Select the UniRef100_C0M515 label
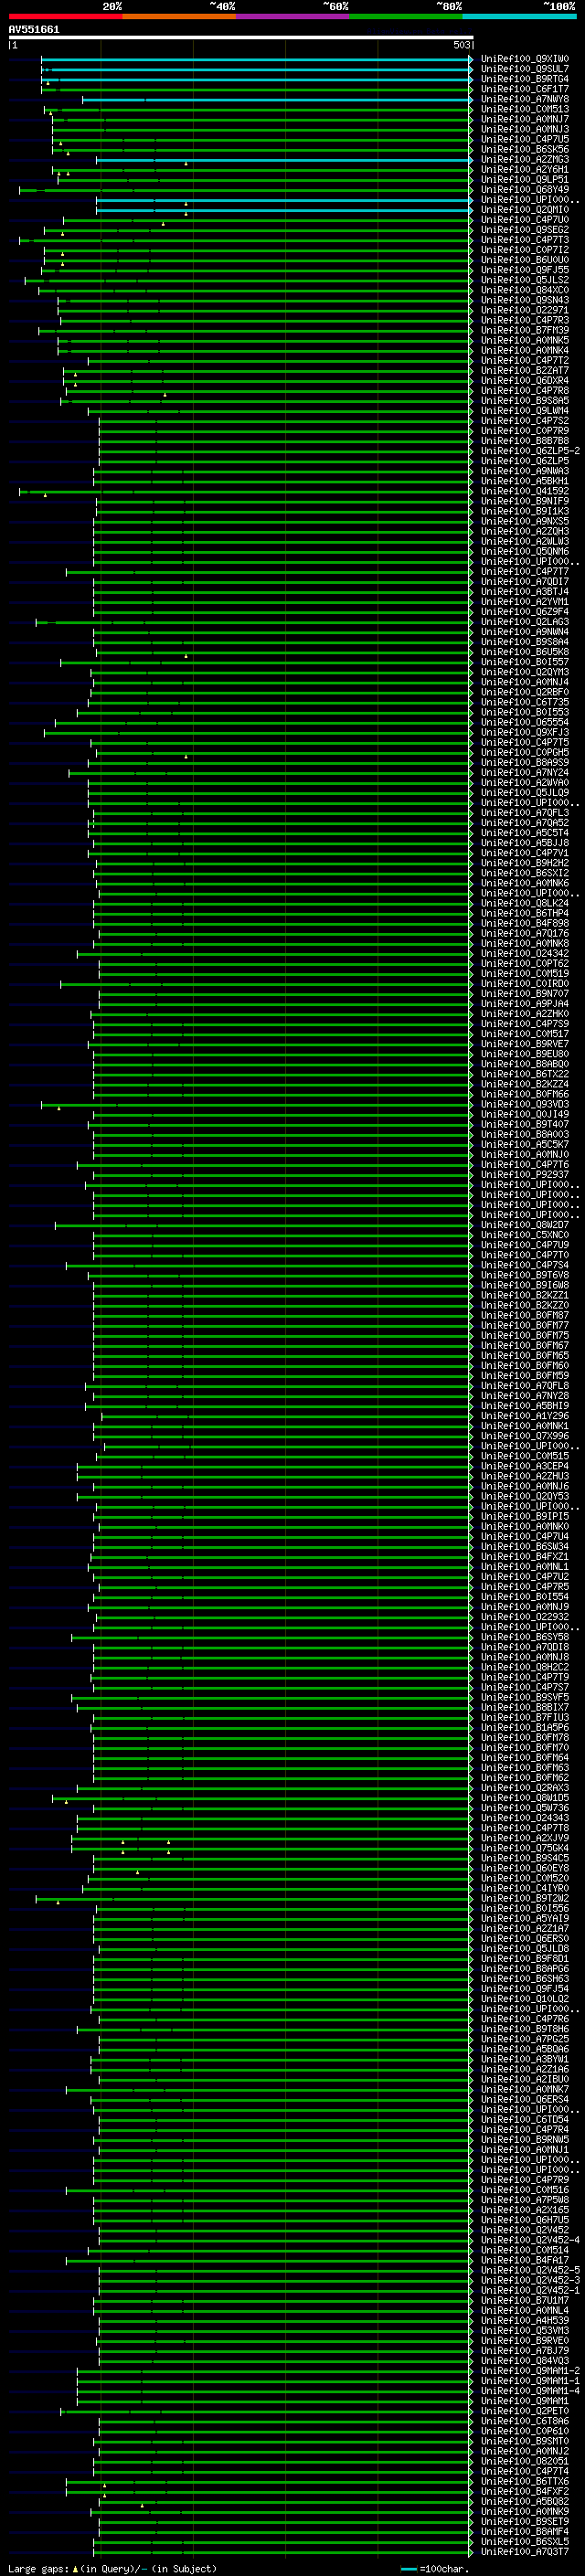This screenshot has width=585, height=2576. pyautogui.click(x=525, y=1456)
